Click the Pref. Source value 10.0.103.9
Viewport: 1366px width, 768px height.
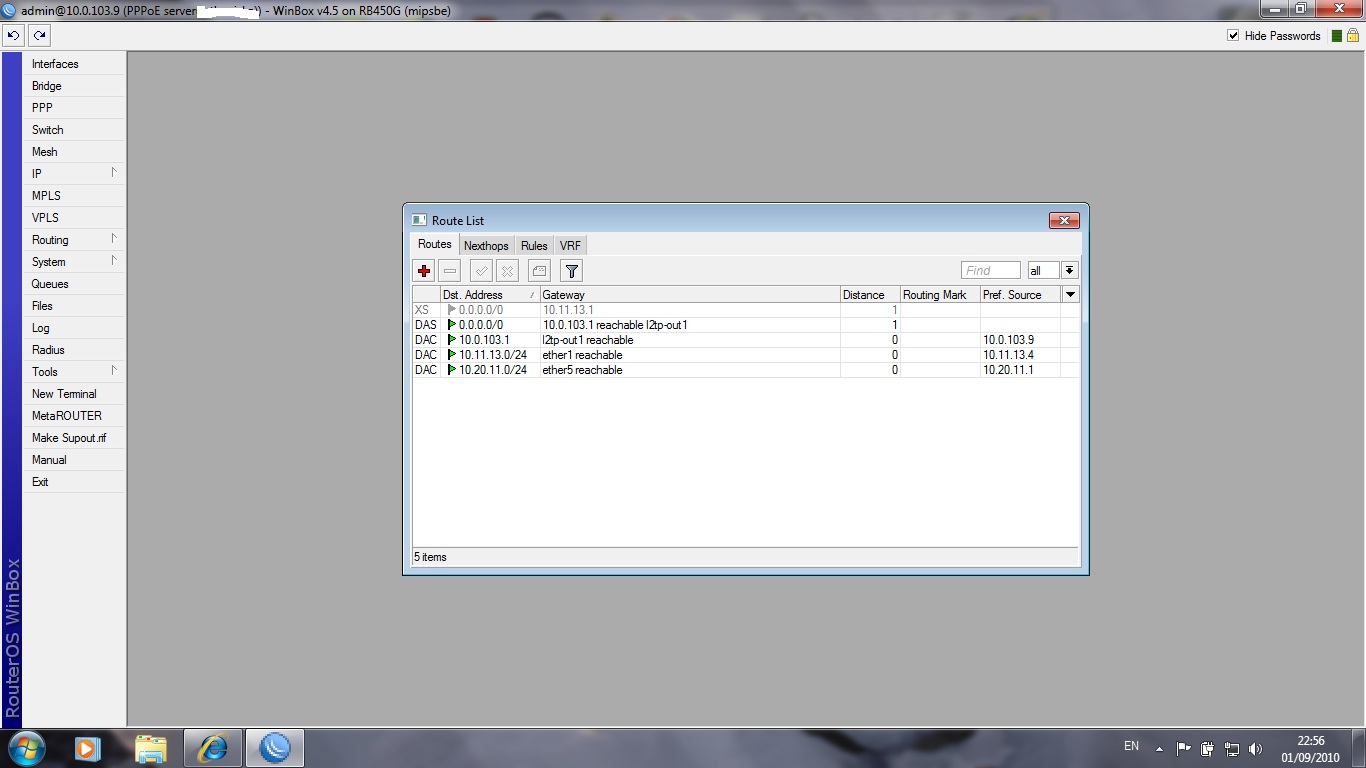(1008, 340)
